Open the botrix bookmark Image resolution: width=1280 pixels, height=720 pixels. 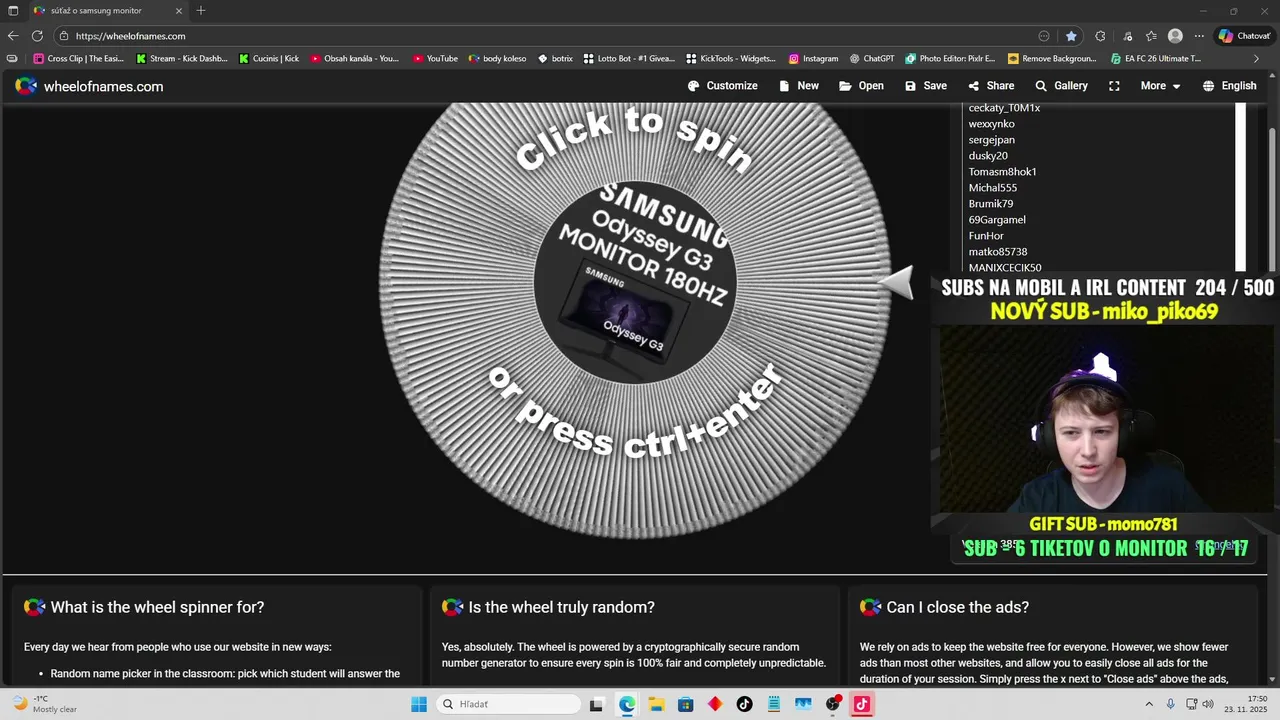coord(555,59)
